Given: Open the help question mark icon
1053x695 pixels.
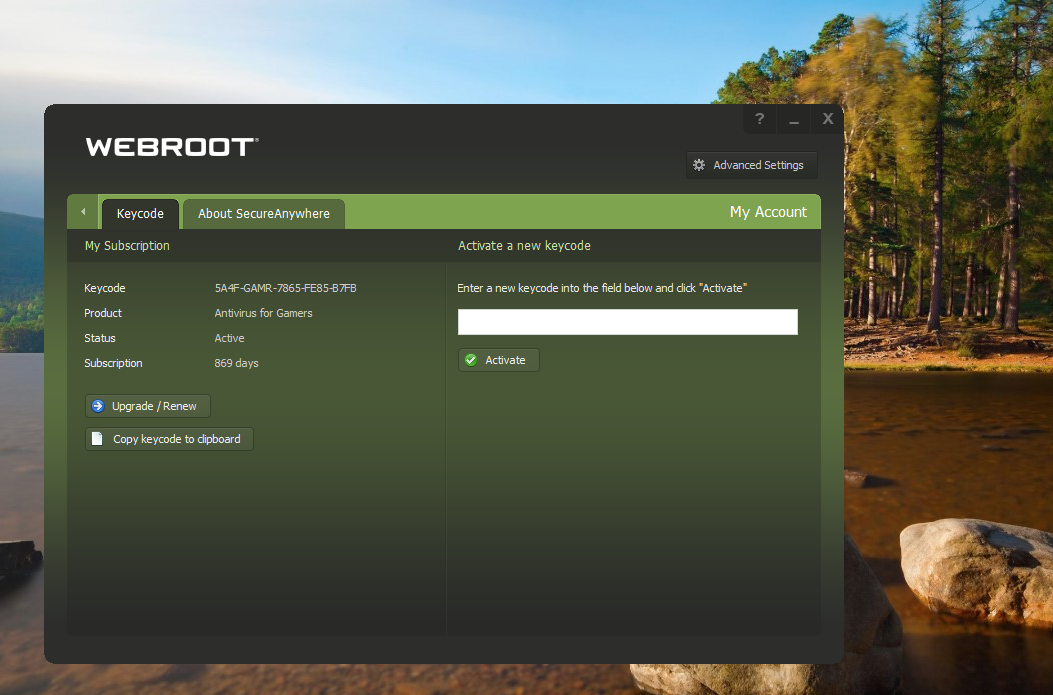Looking at the screenshot, I should tap(760, 119).
